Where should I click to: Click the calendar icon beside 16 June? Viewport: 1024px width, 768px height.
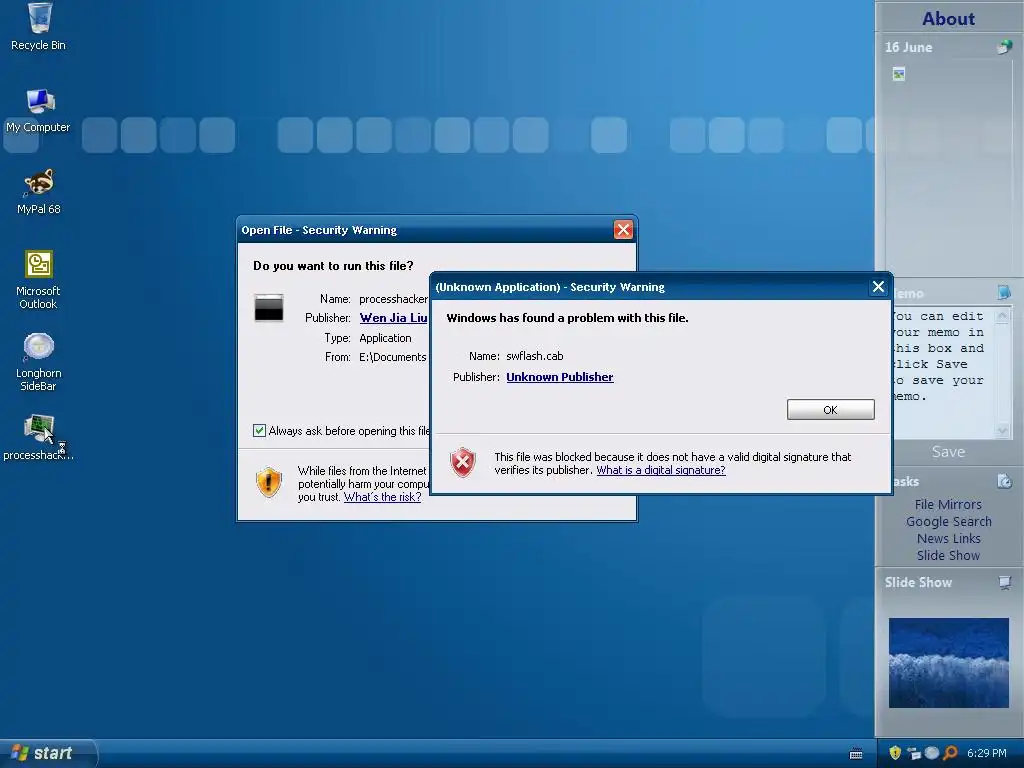coord(1005,47)
